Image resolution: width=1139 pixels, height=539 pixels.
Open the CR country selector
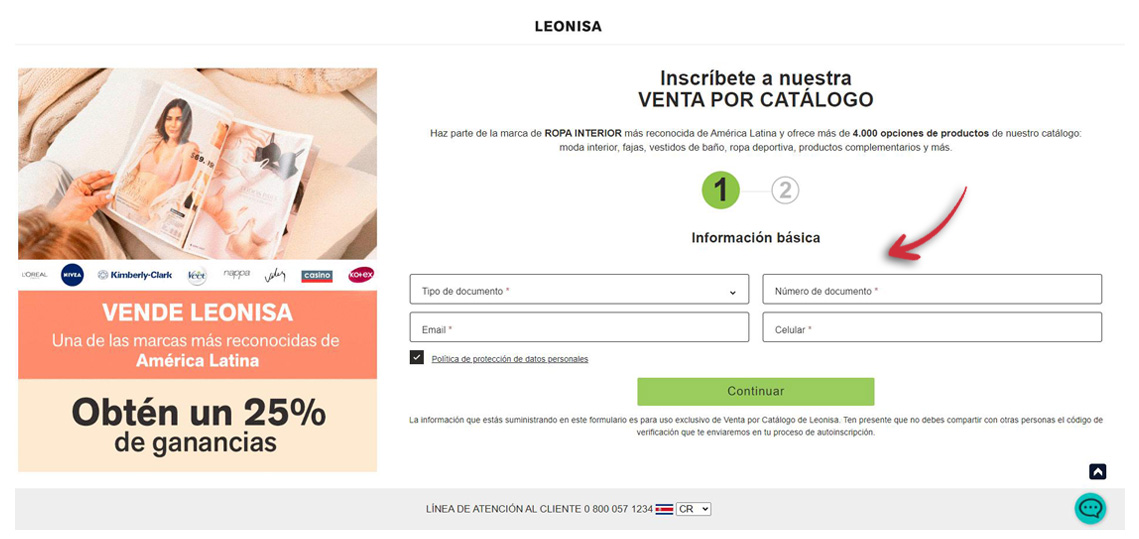693,509
